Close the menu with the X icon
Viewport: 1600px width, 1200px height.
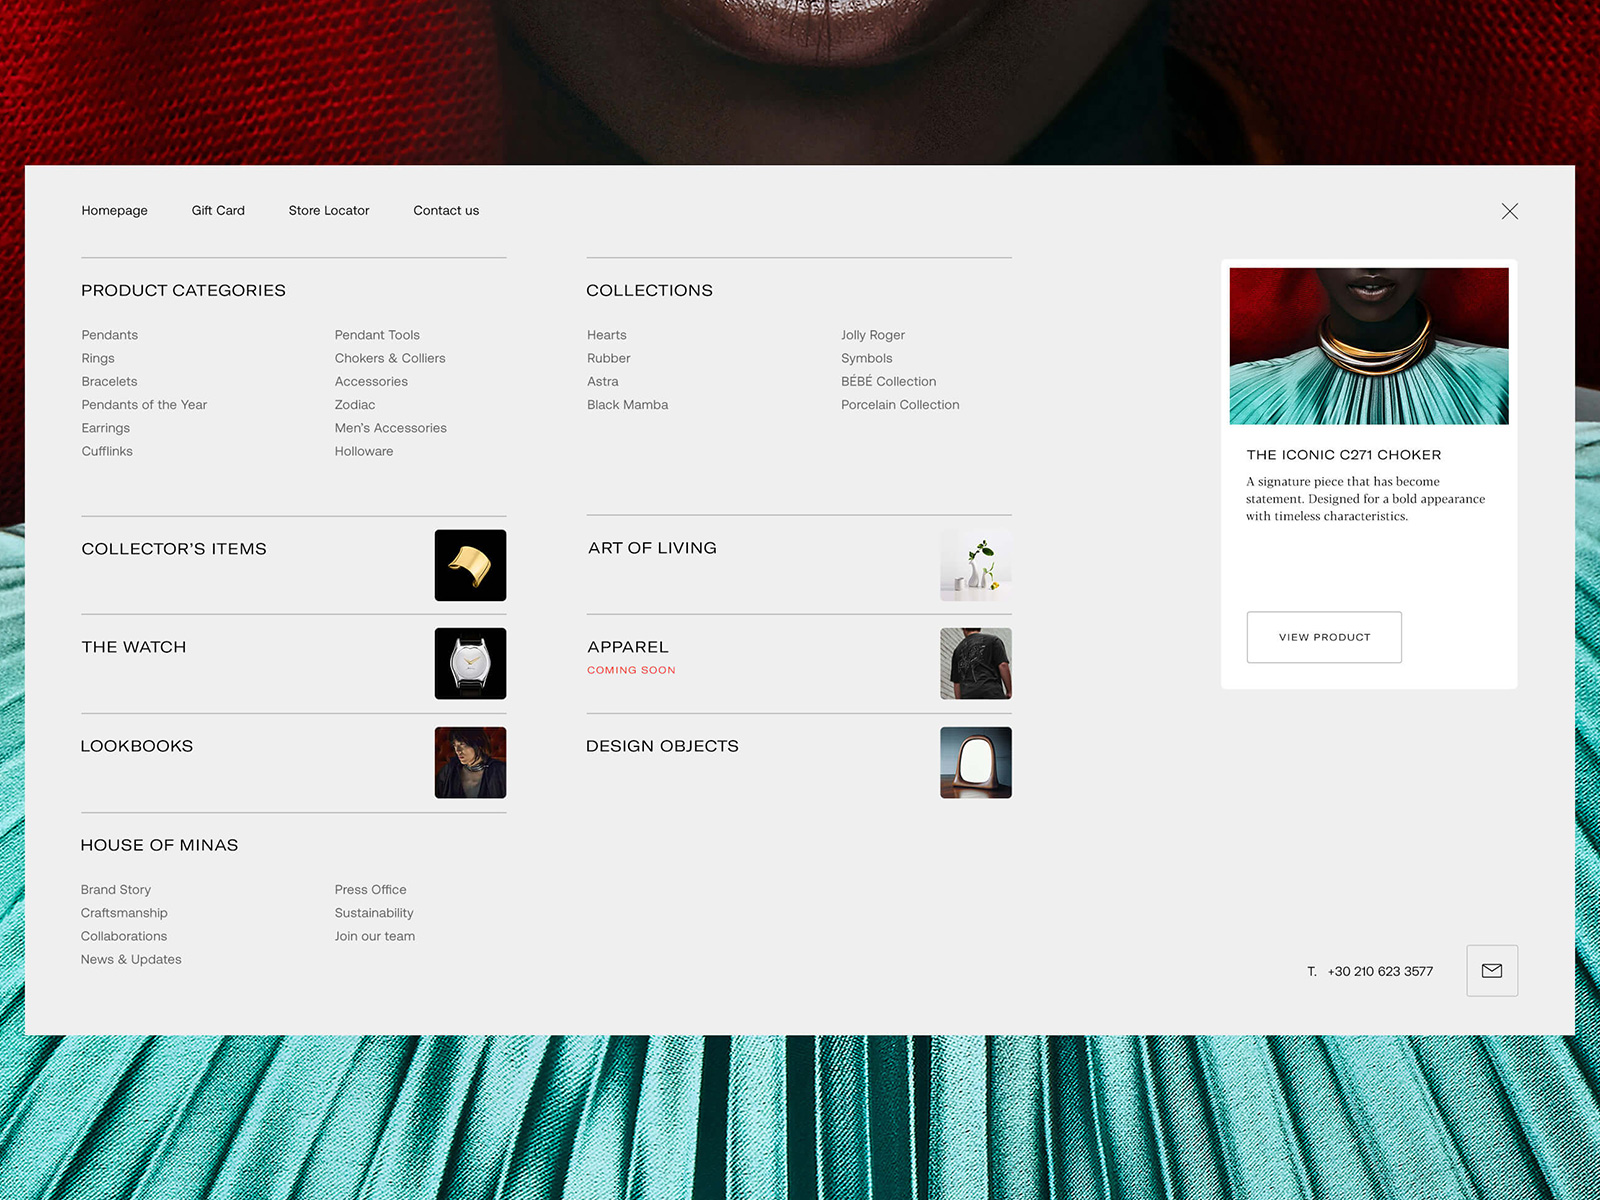[1509, 211]
